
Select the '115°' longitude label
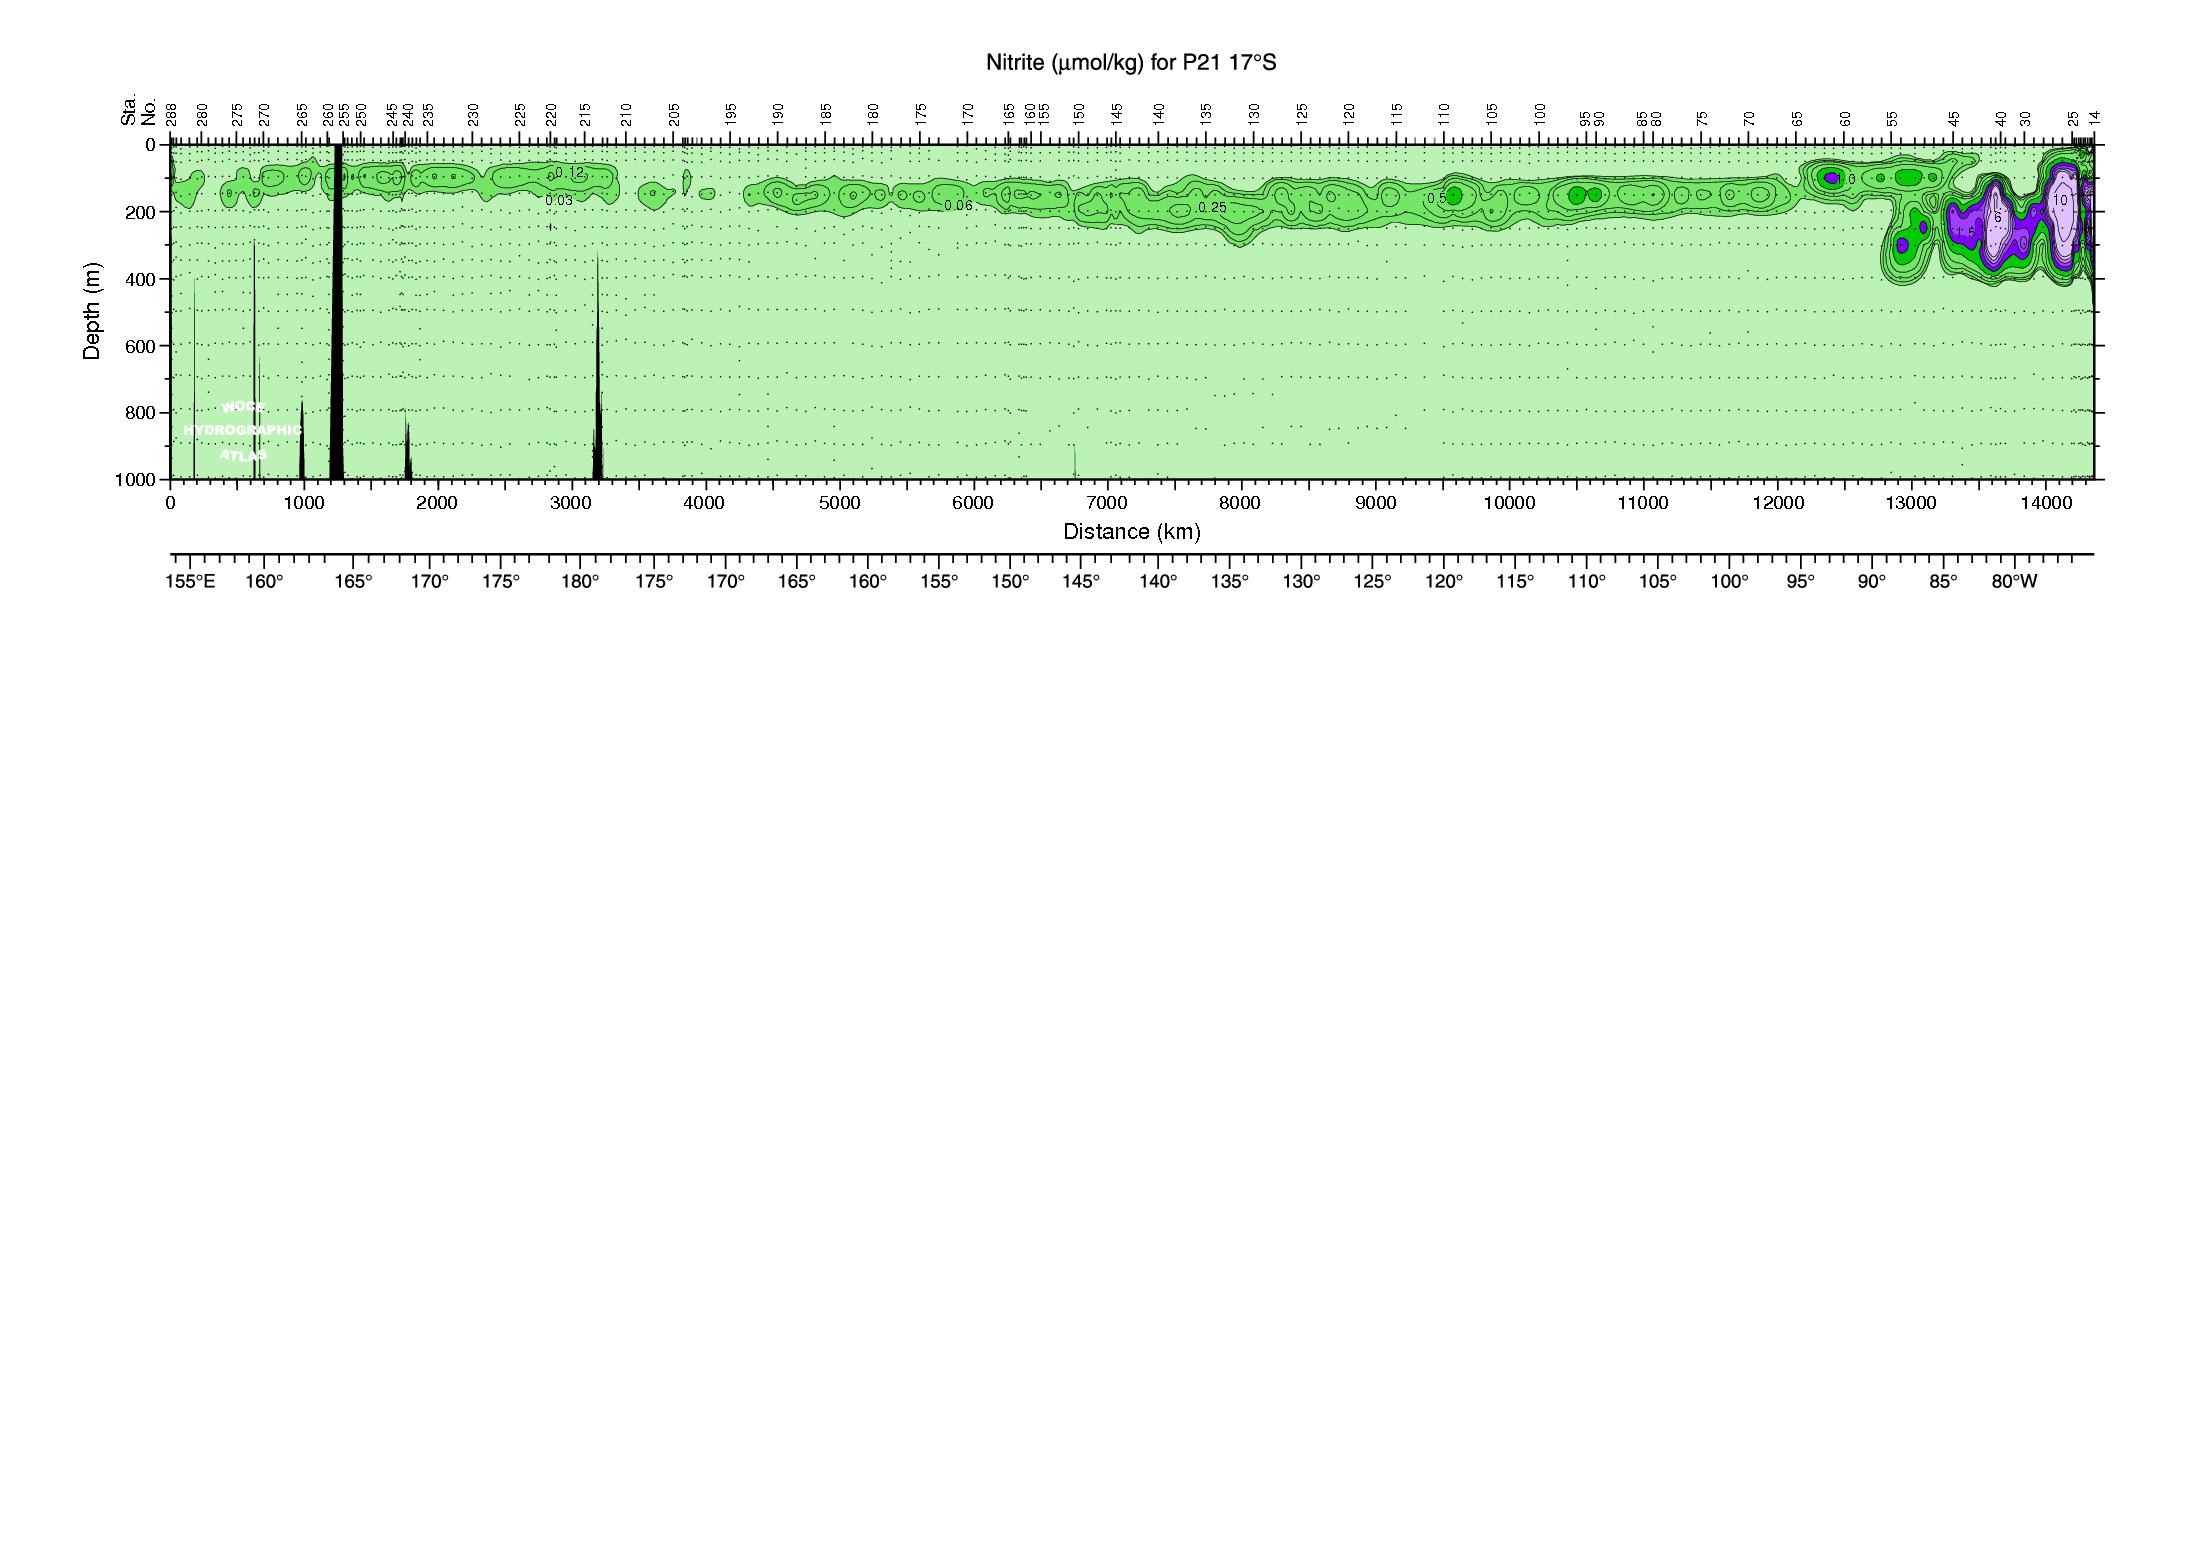(x=1516, y=582)
